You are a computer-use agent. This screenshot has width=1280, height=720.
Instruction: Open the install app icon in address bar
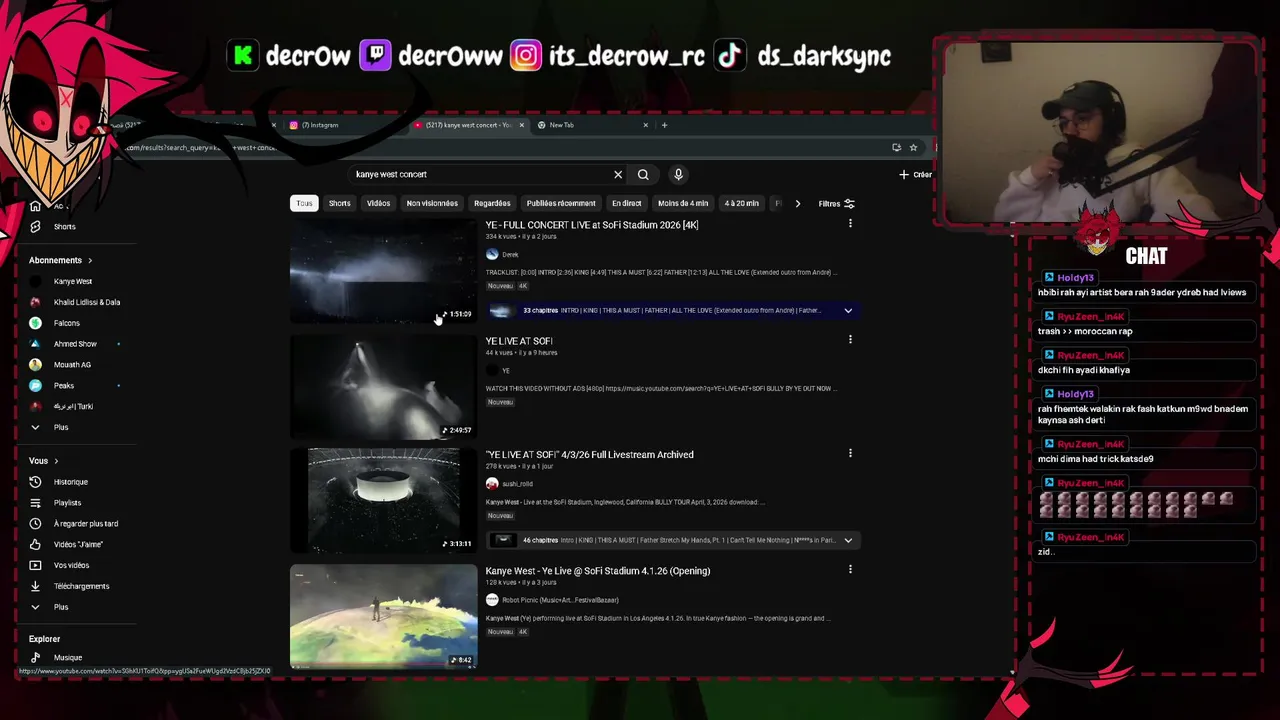tap(896, 147)
